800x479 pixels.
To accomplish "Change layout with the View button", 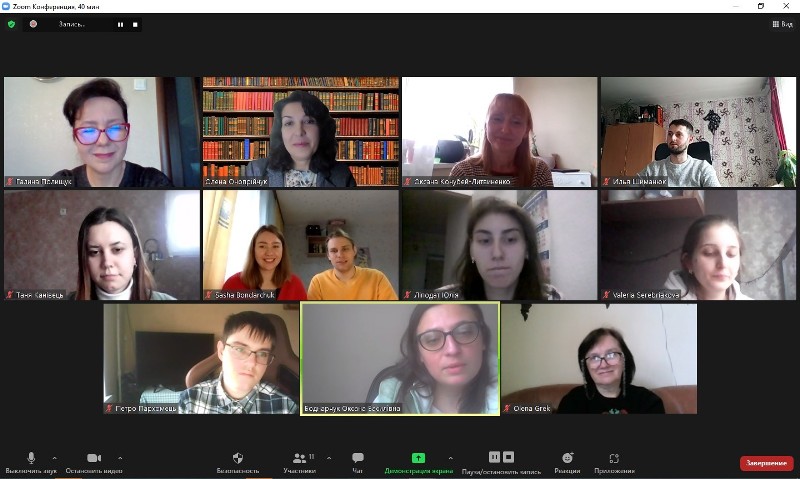I will click(782, 24).
